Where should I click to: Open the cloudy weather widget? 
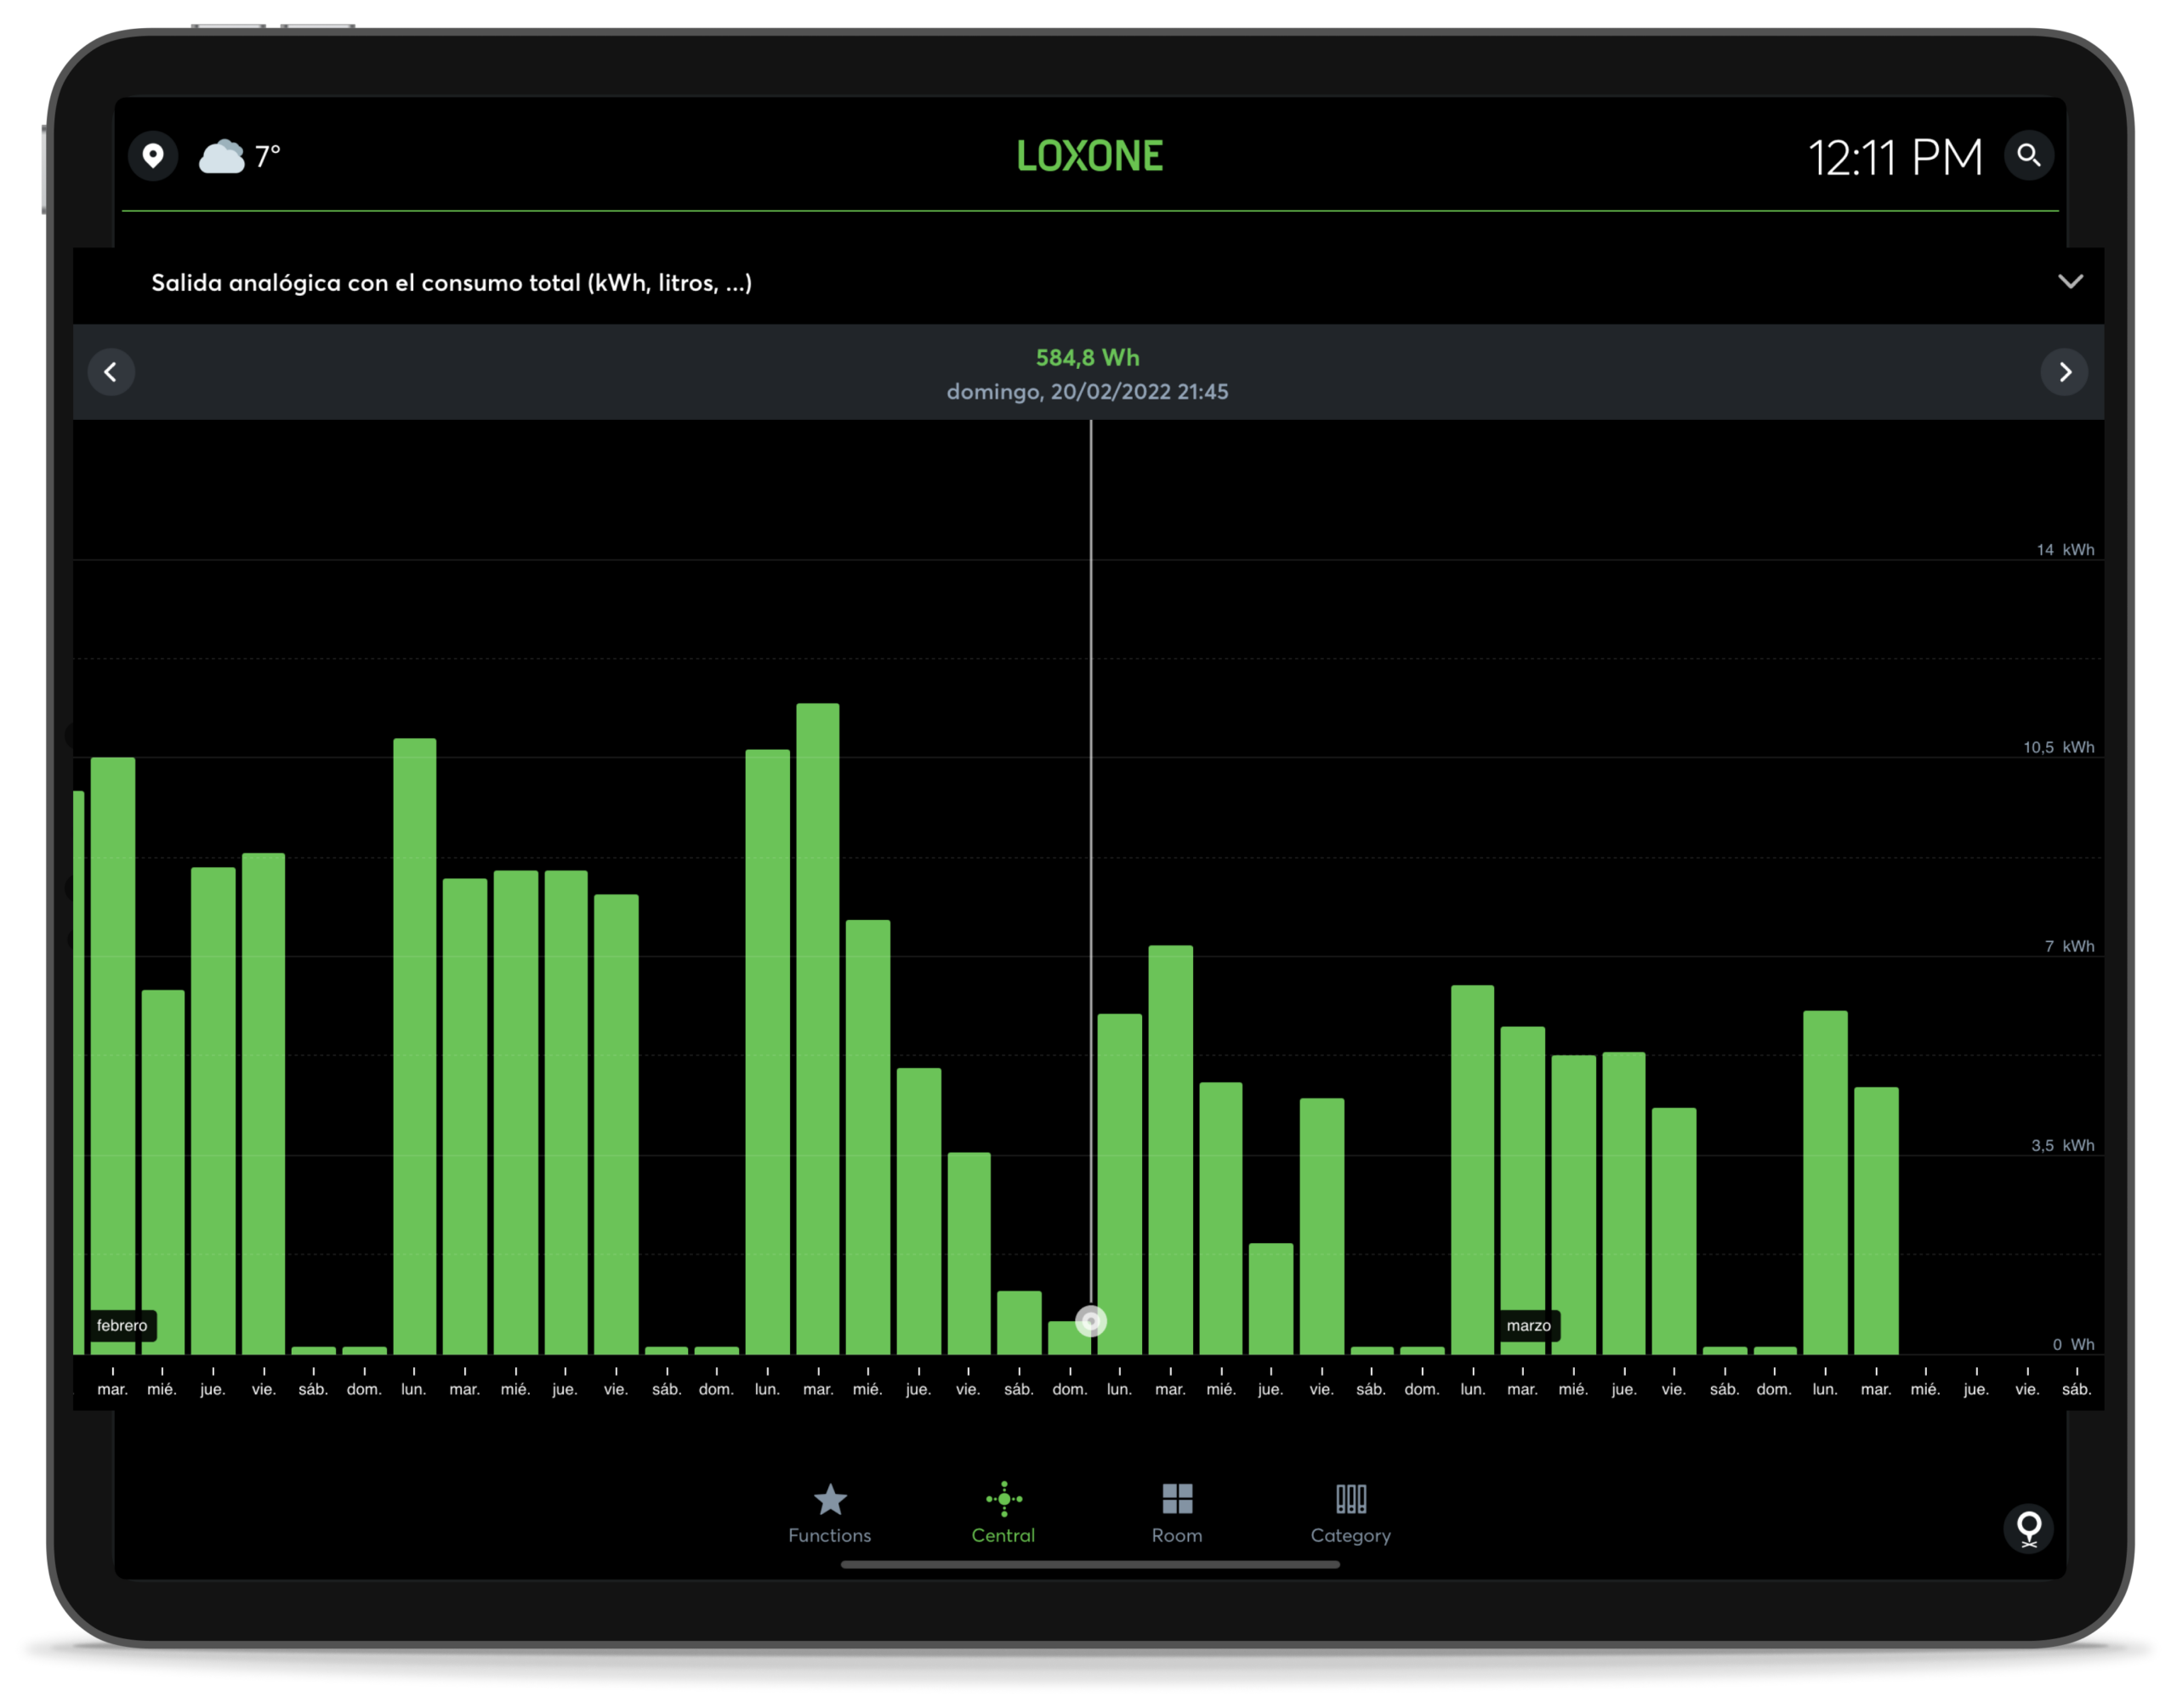[221, 157]
